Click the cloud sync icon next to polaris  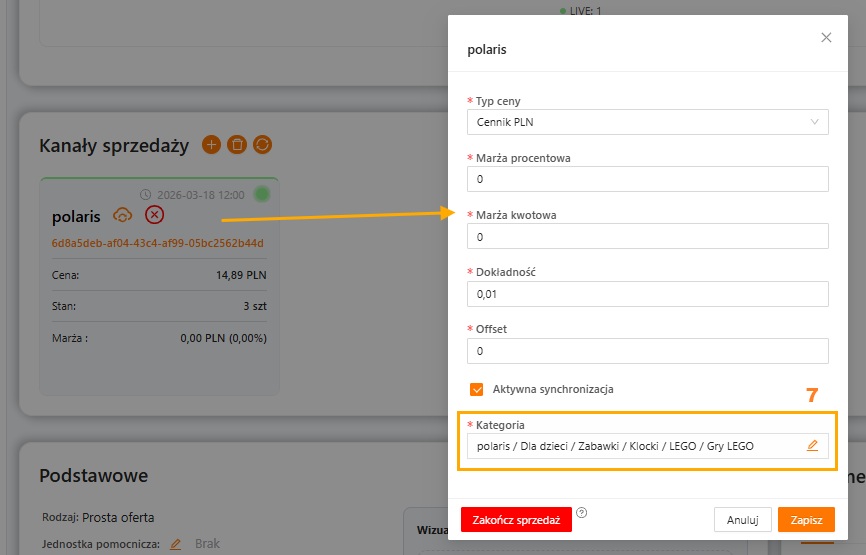(x=123, y=215)
